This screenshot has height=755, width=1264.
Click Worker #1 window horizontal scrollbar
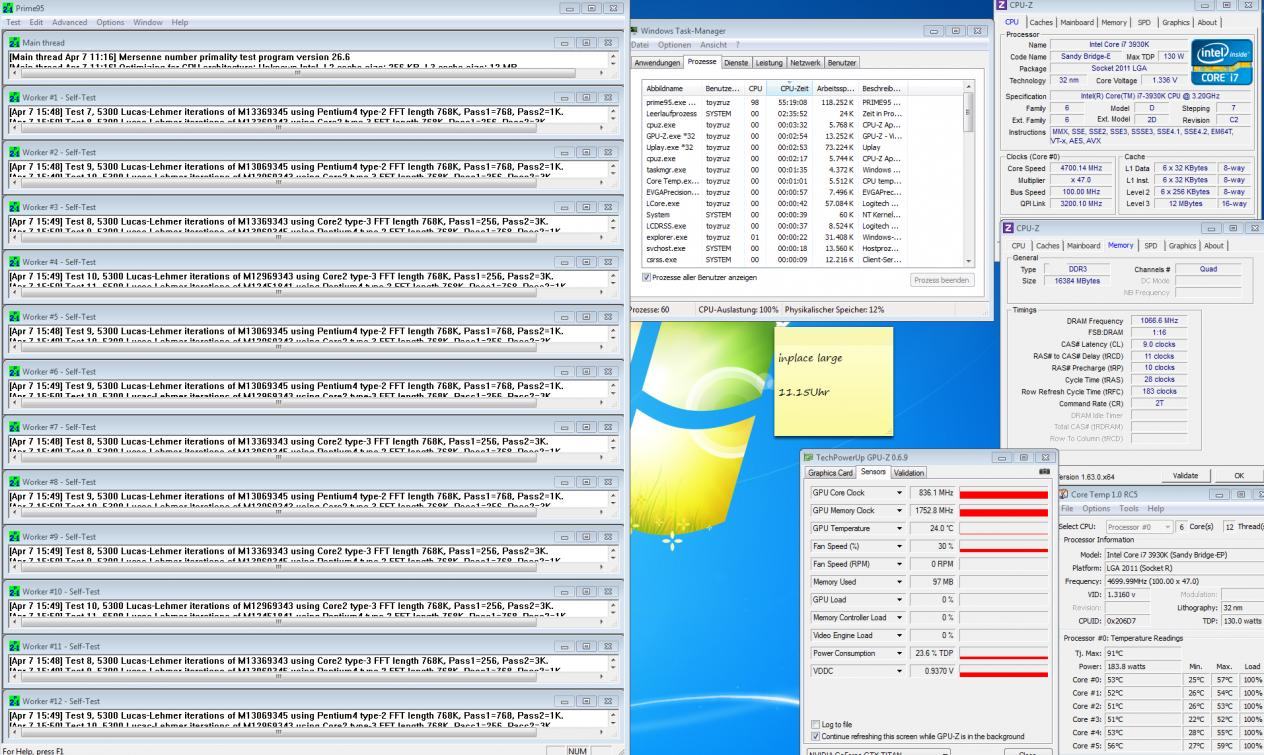click(310, 130)
